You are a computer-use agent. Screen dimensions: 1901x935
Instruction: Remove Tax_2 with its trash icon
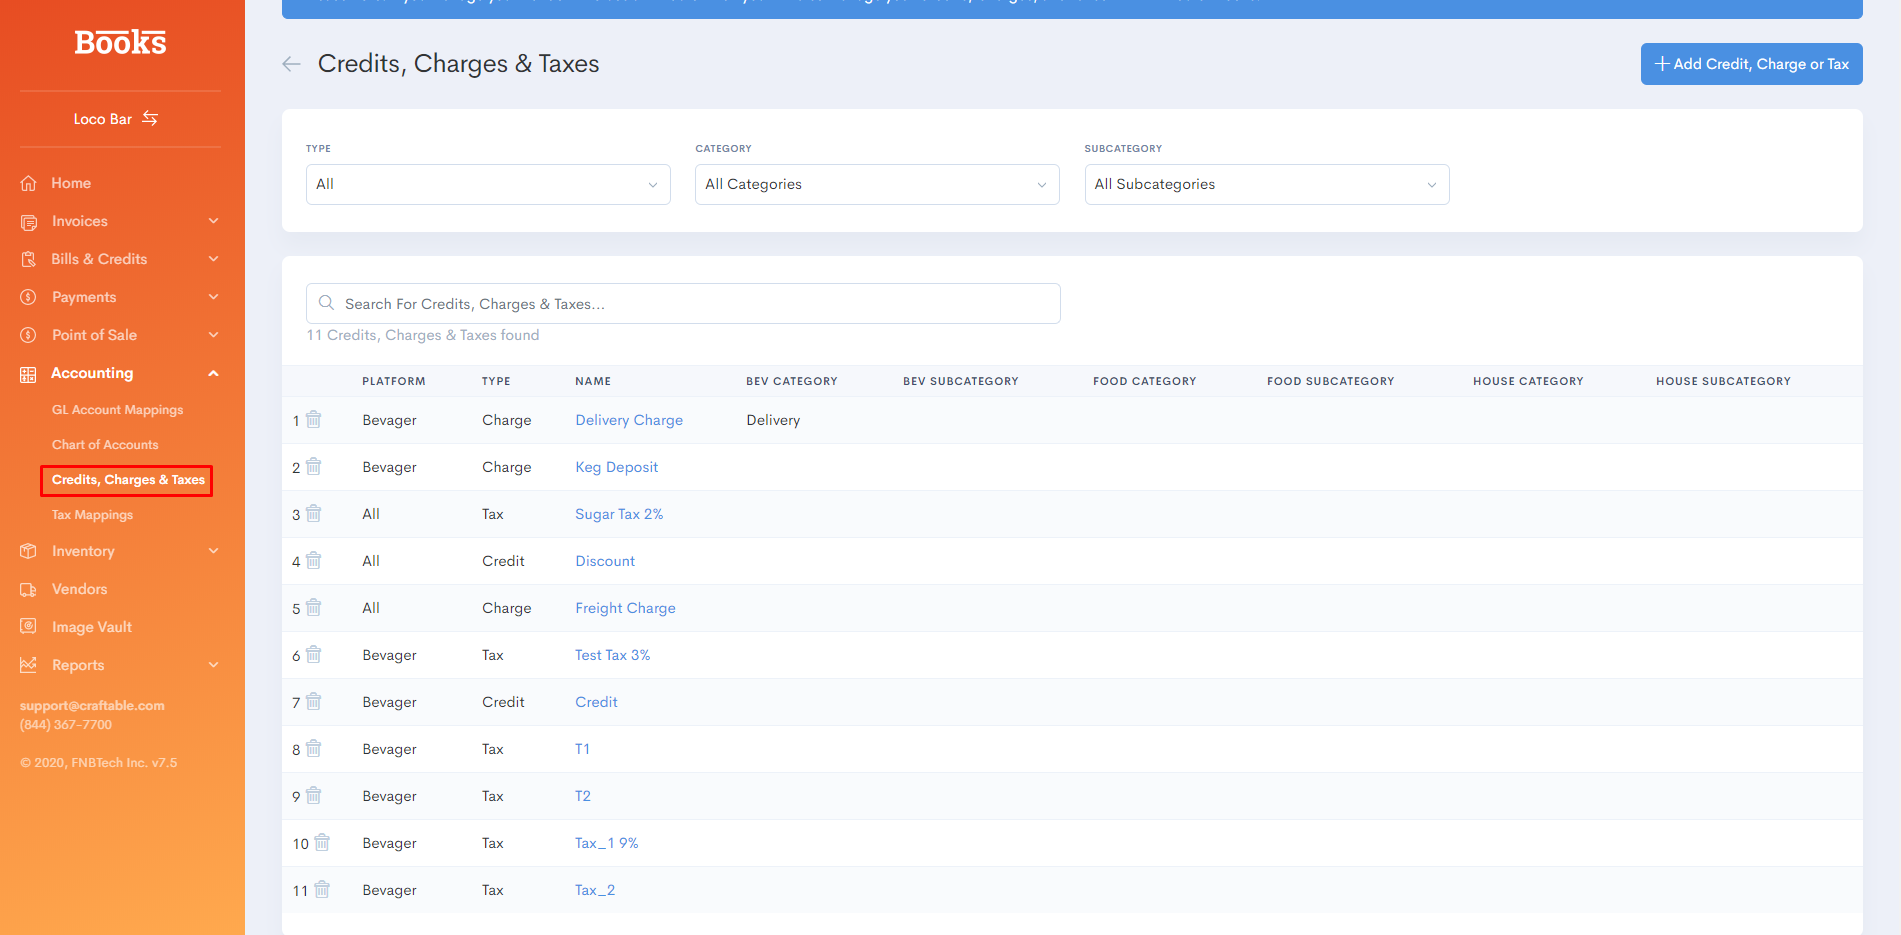(322, 889)
